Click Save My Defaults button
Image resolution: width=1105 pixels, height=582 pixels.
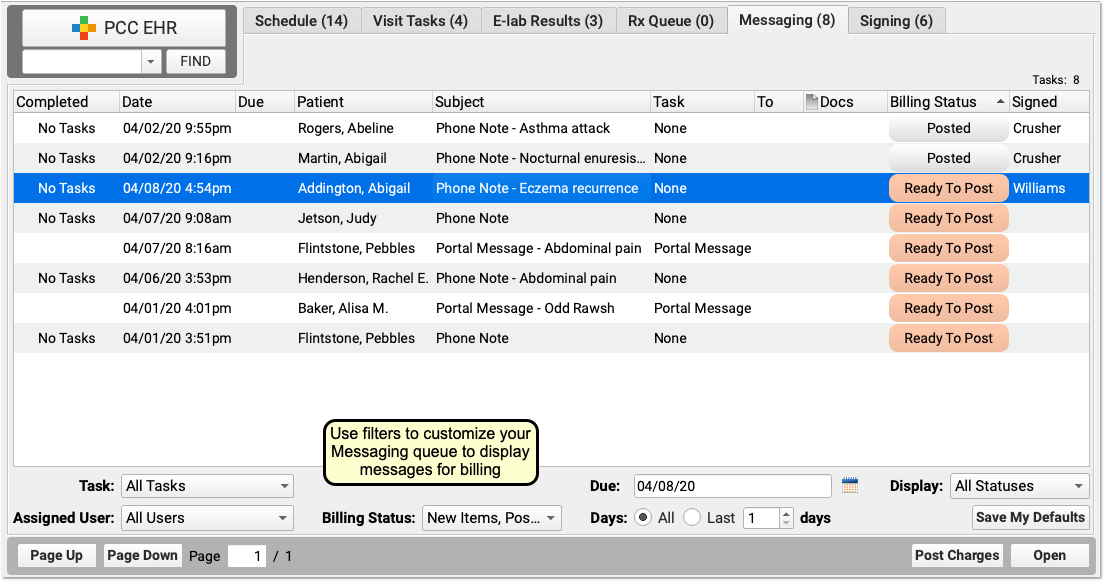pos(1030,517)
